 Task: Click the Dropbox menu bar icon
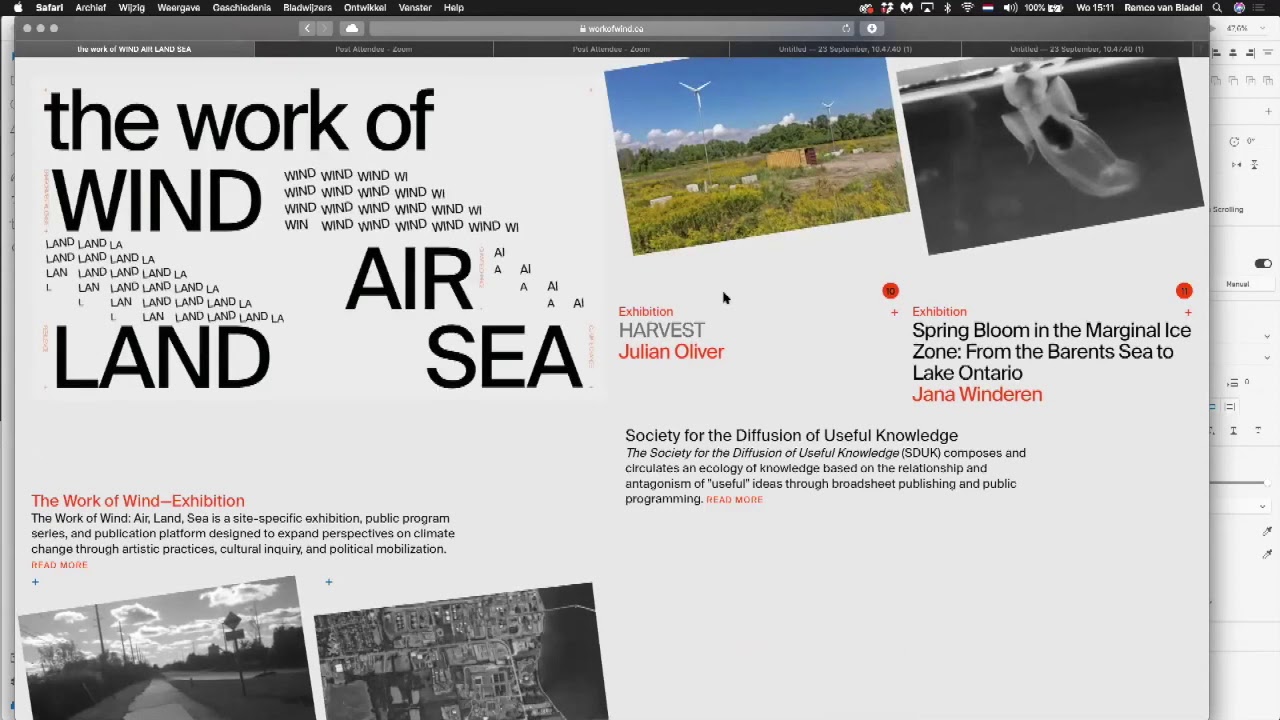point(886,7)
